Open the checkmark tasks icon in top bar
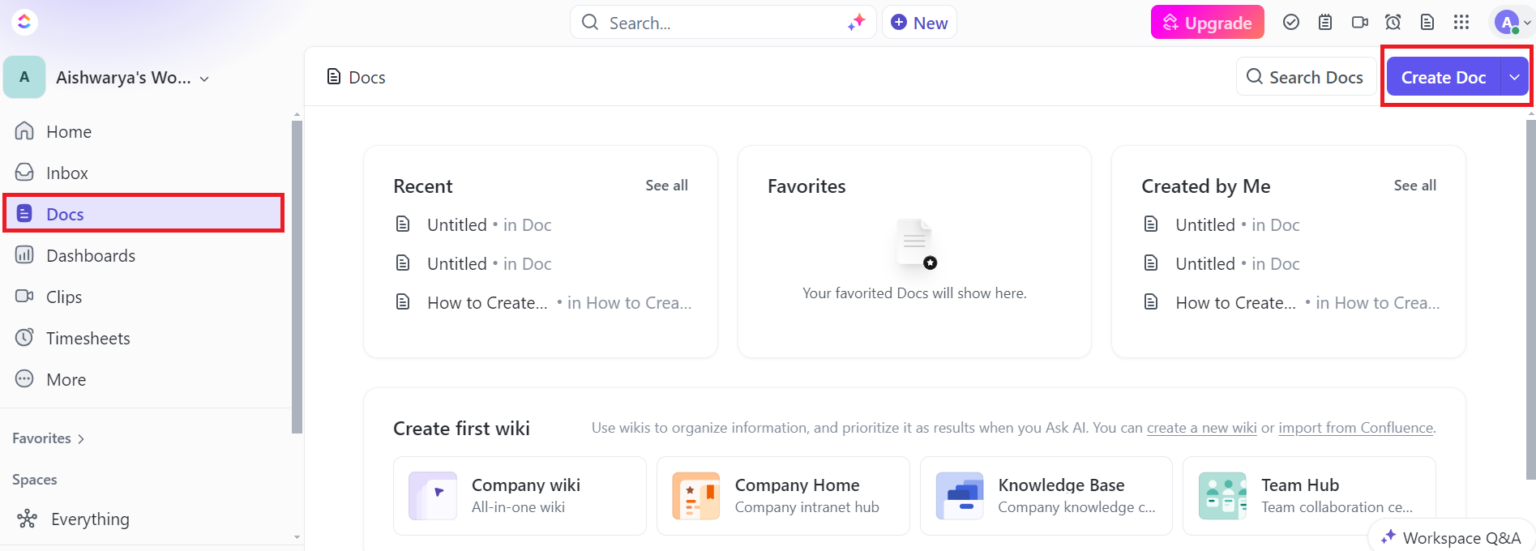1536x551 pixels. 1291,22
